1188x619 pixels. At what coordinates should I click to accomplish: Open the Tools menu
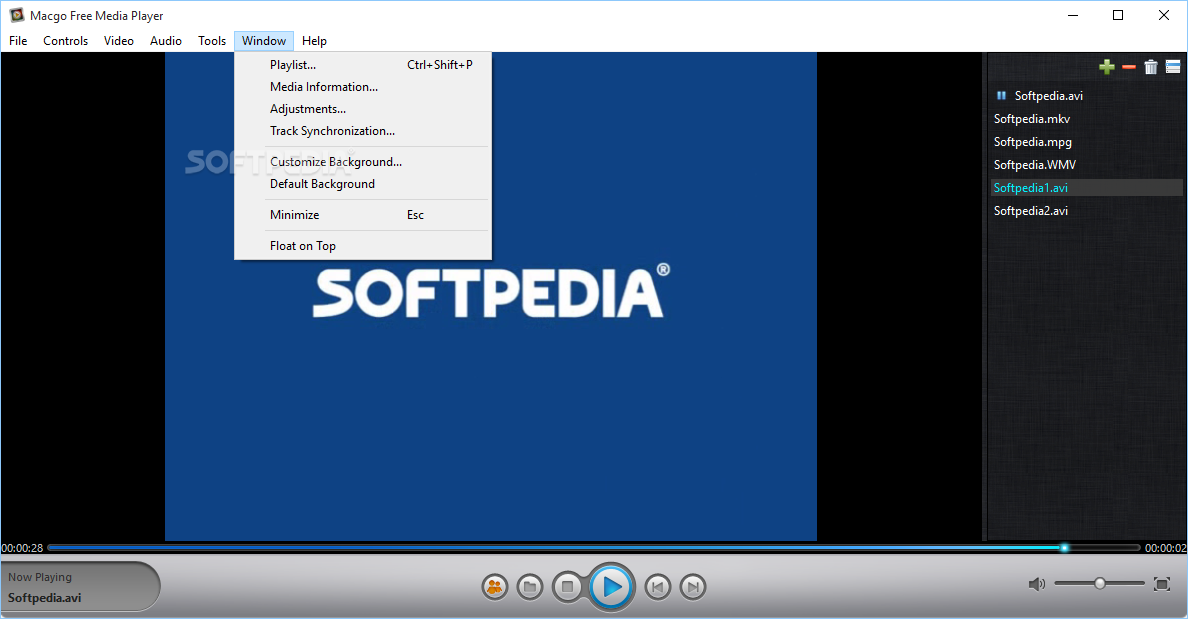coord(212,41)
